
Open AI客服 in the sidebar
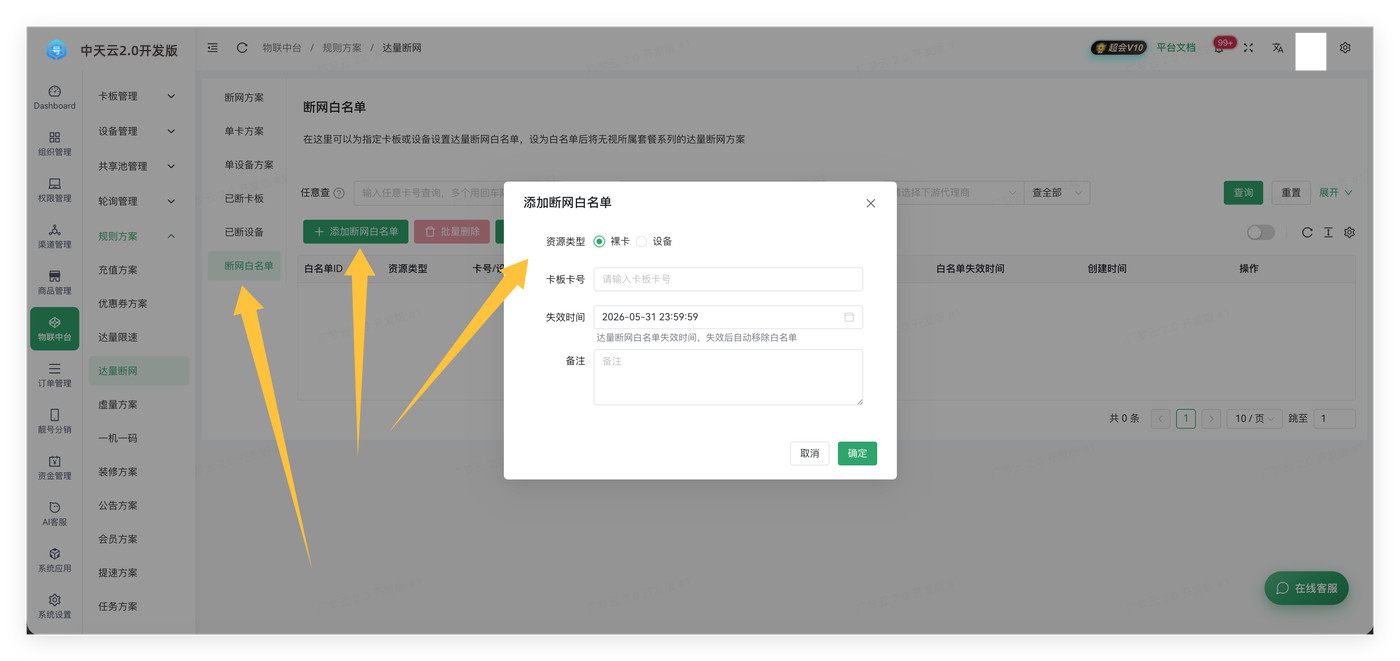[x=54, y=514]
